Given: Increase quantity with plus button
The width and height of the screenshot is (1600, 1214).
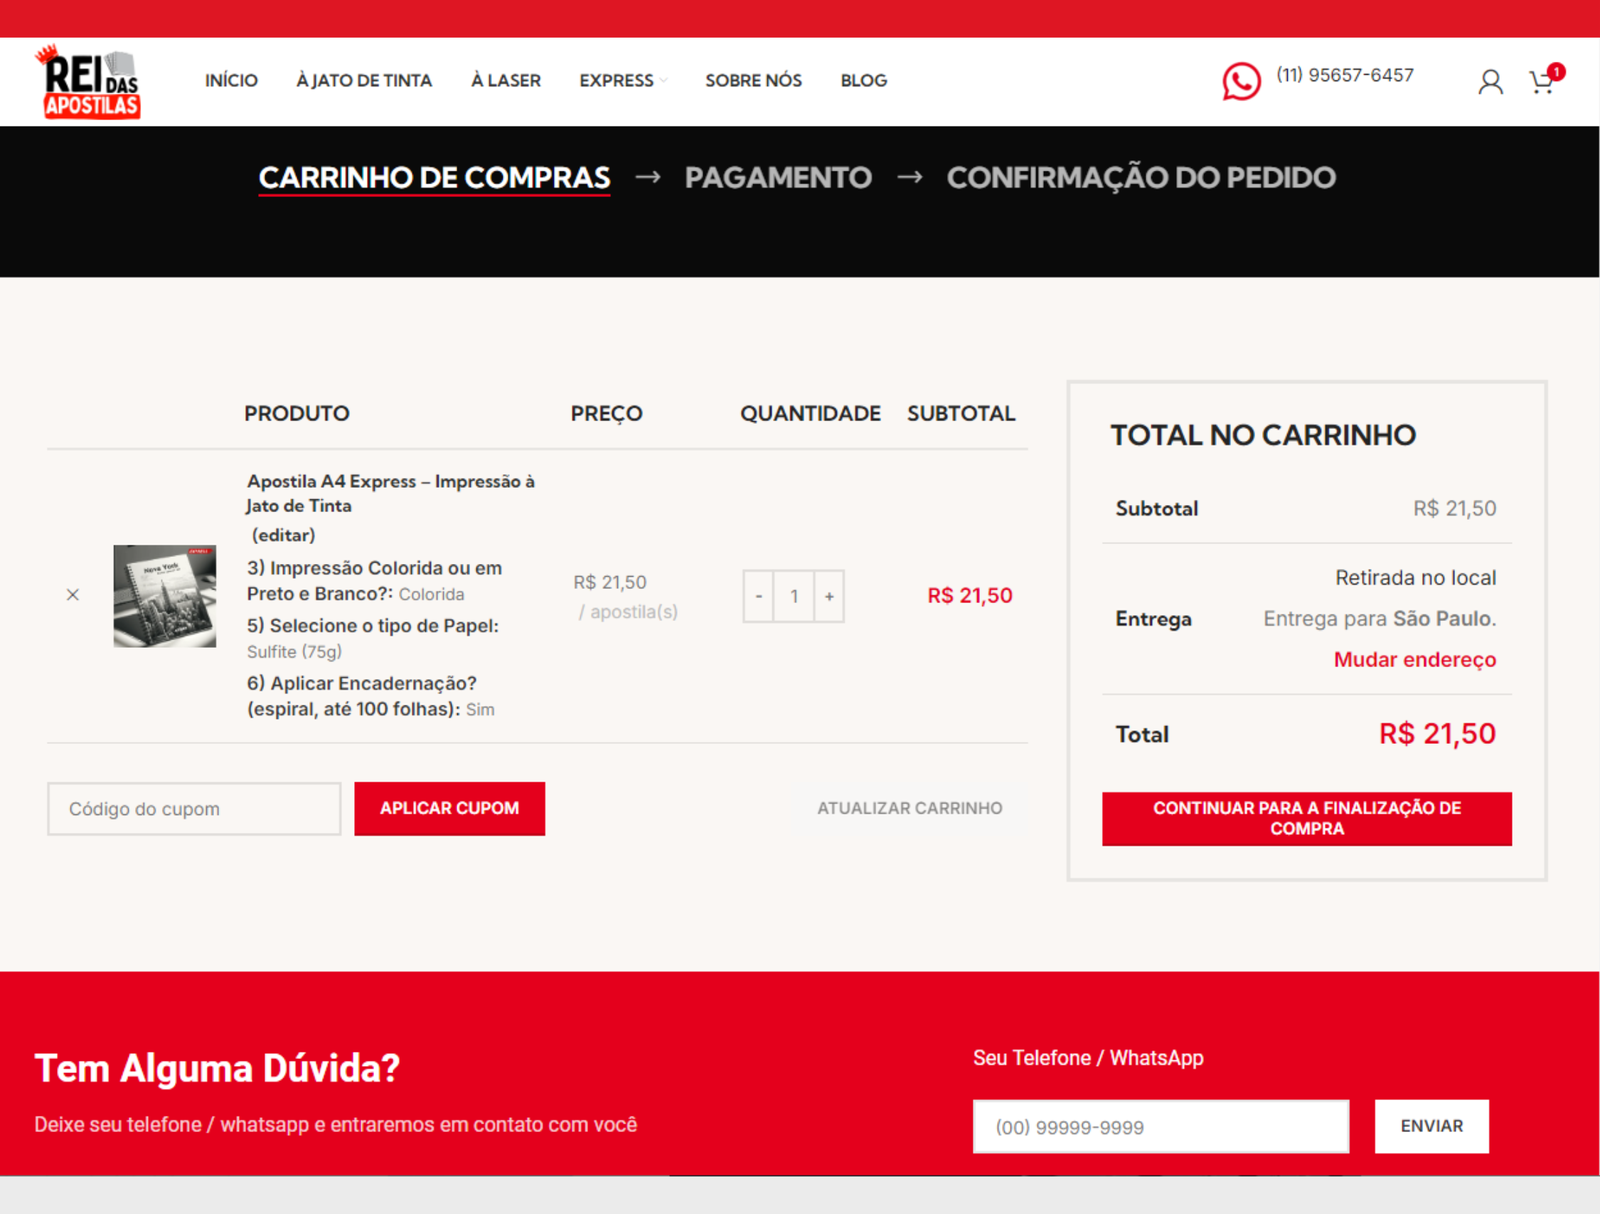Looking at the screenshot, I should pos(829,596).
